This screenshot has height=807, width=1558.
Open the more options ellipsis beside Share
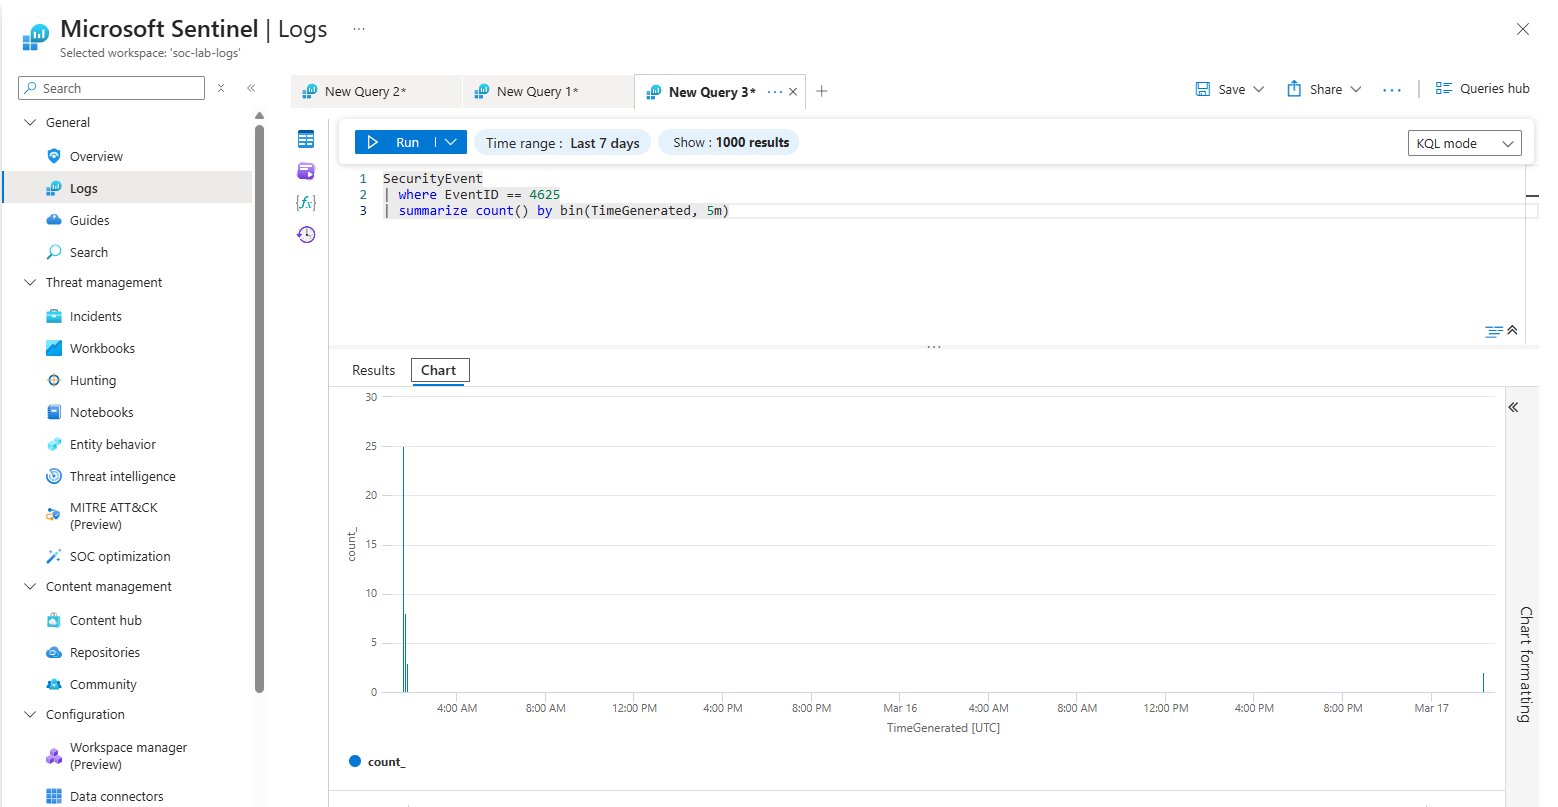click(x=1392, y=90)
